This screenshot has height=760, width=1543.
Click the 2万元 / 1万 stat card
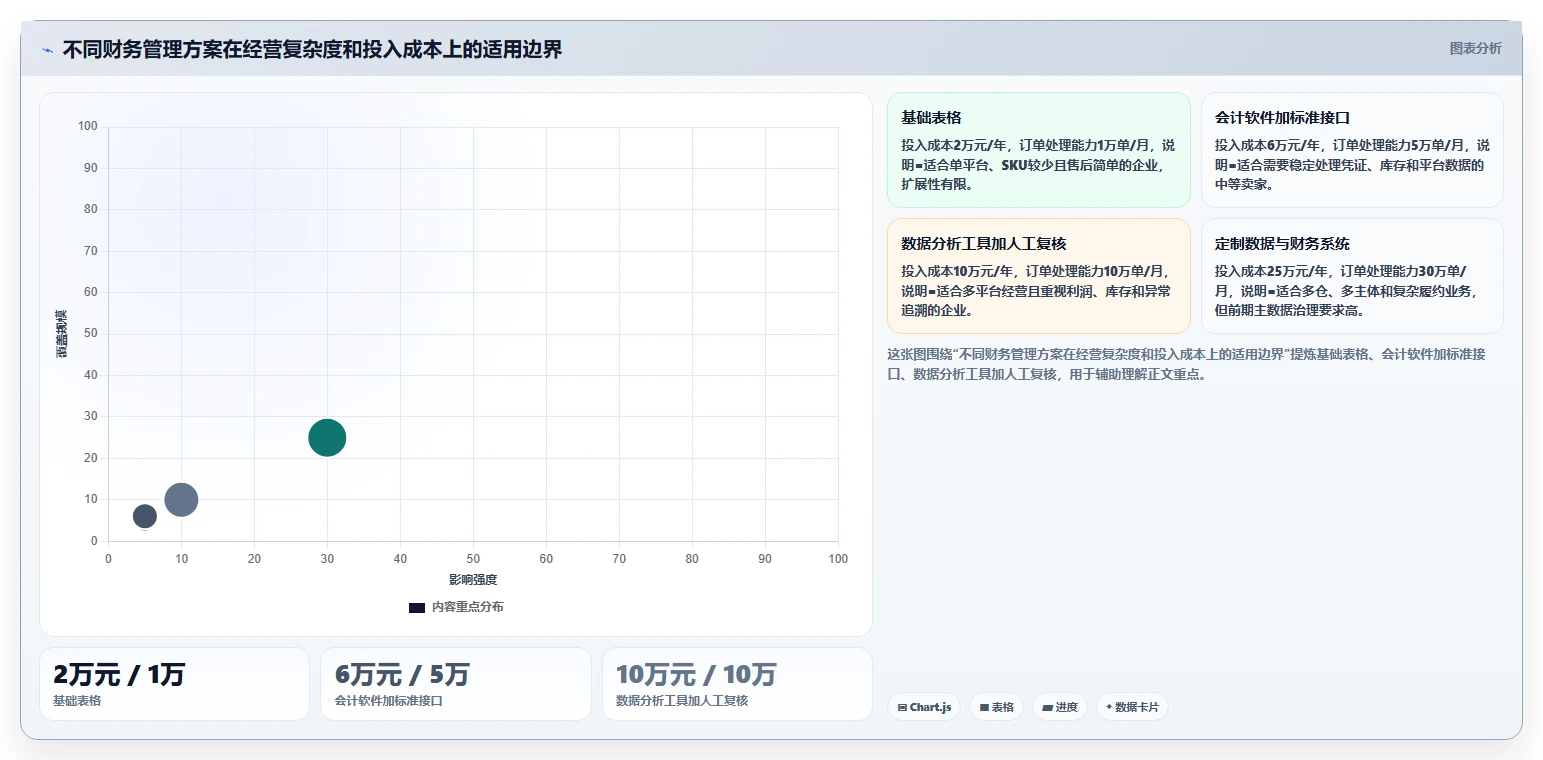tap(174, 684)
